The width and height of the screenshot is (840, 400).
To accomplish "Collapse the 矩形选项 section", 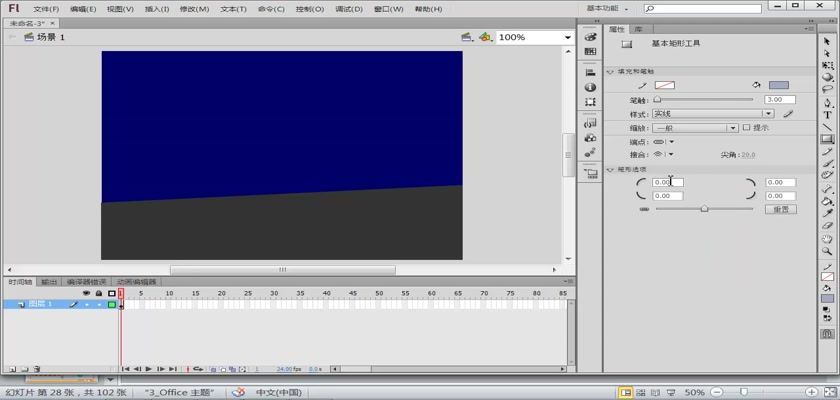I will (610, 169).
